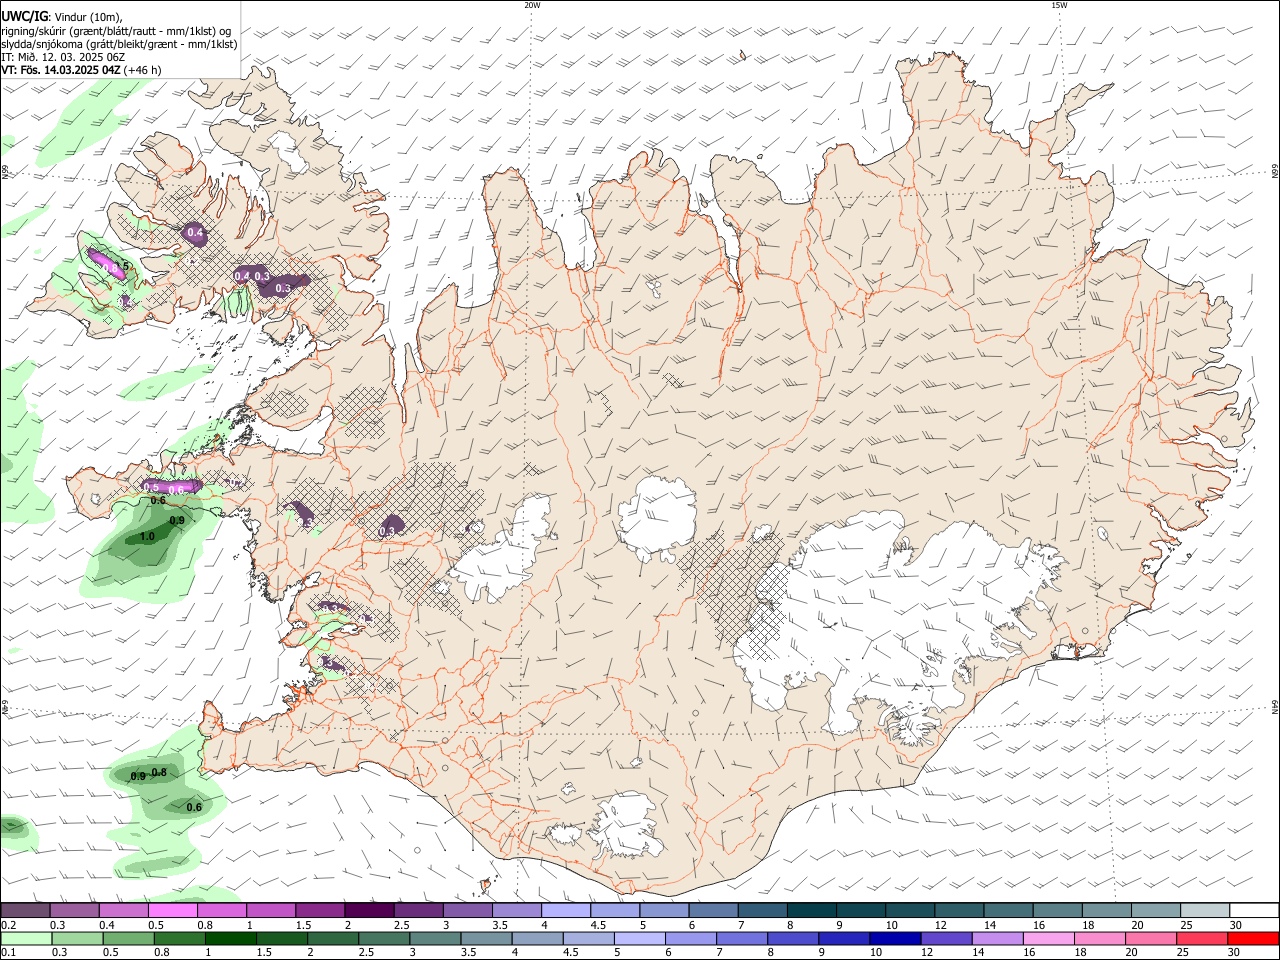Click the bright red swatch labeled 30 in lower legend
Screen dimensions: 1280x960
1254,938
